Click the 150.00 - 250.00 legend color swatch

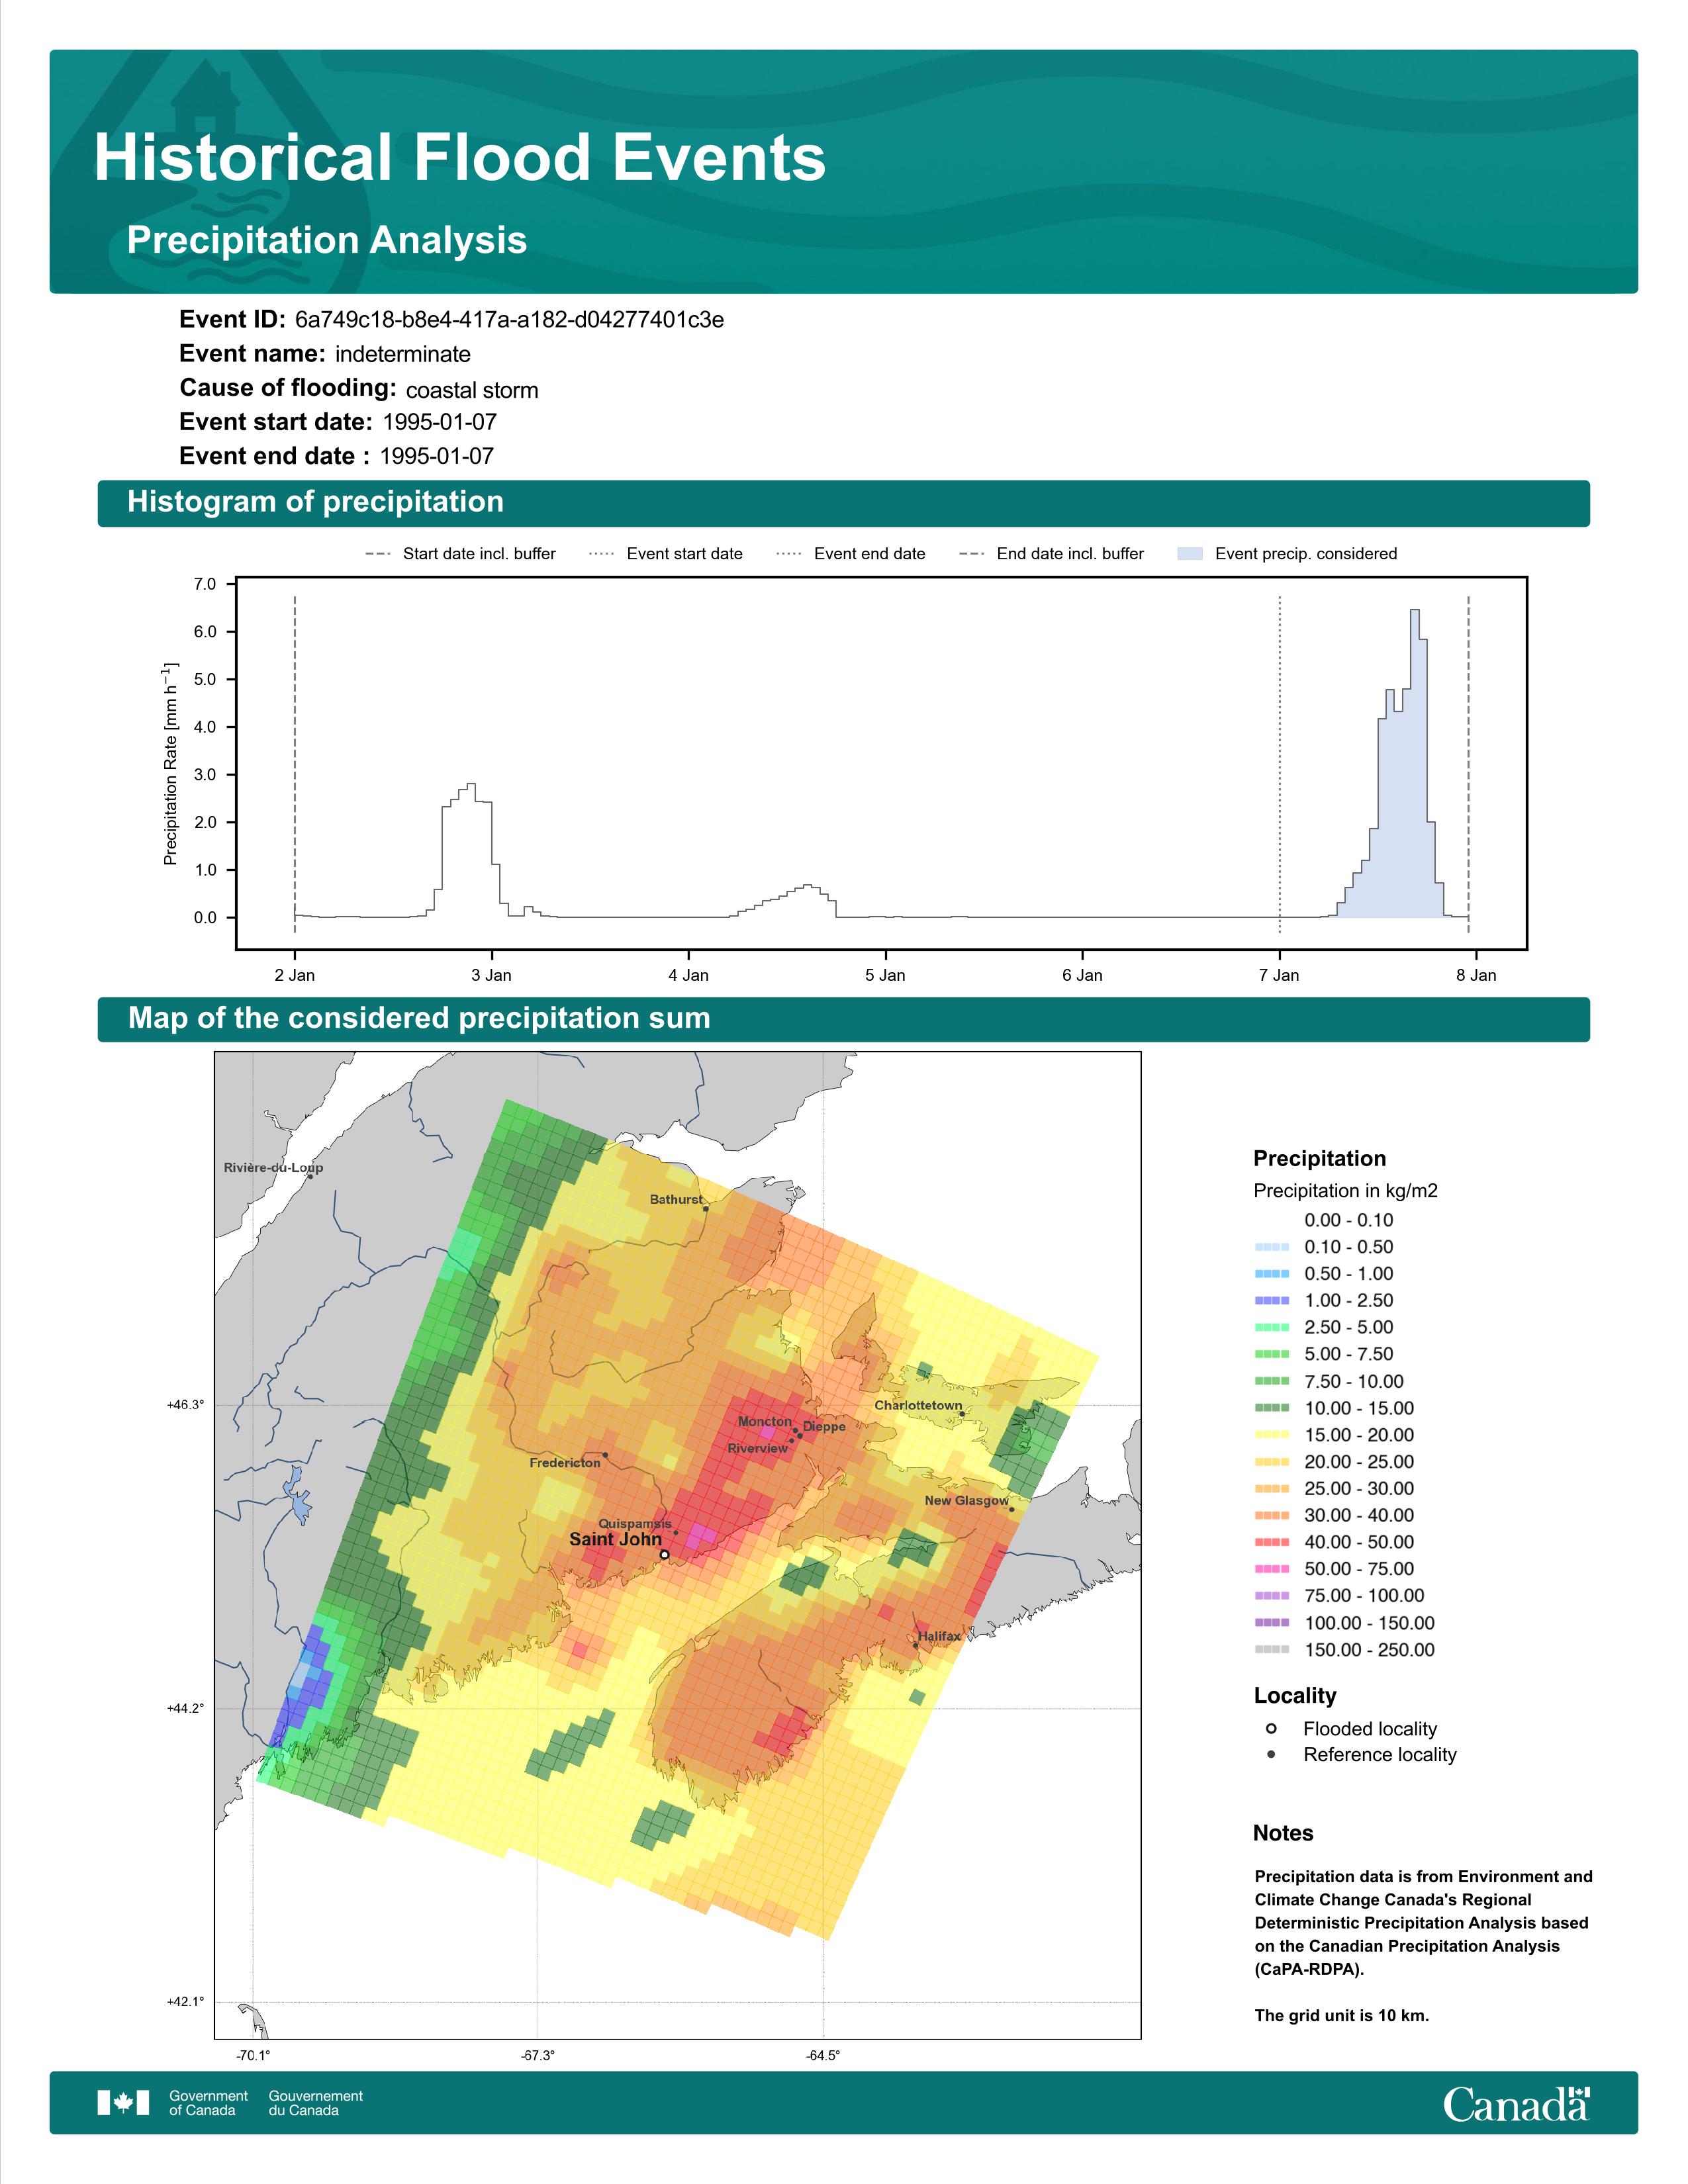[x=1271, y=1649]
